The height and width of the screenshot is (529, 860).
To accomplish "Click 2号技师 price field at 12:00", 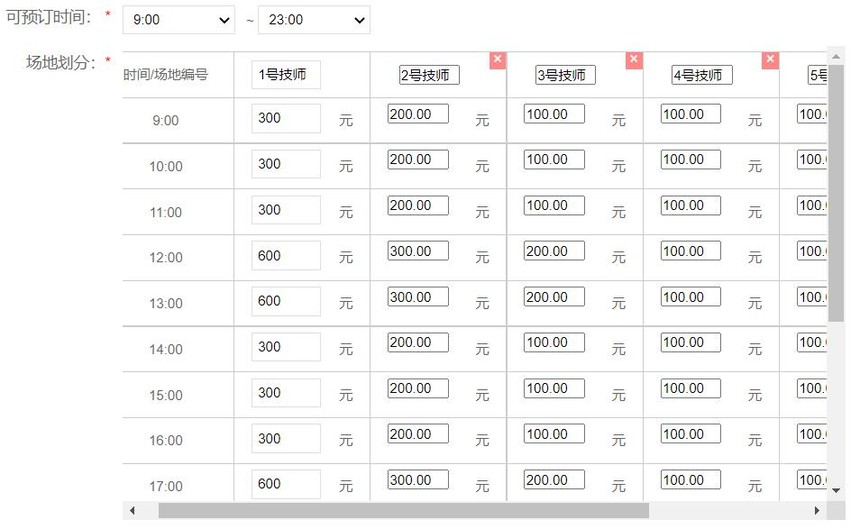I will 418,251.
